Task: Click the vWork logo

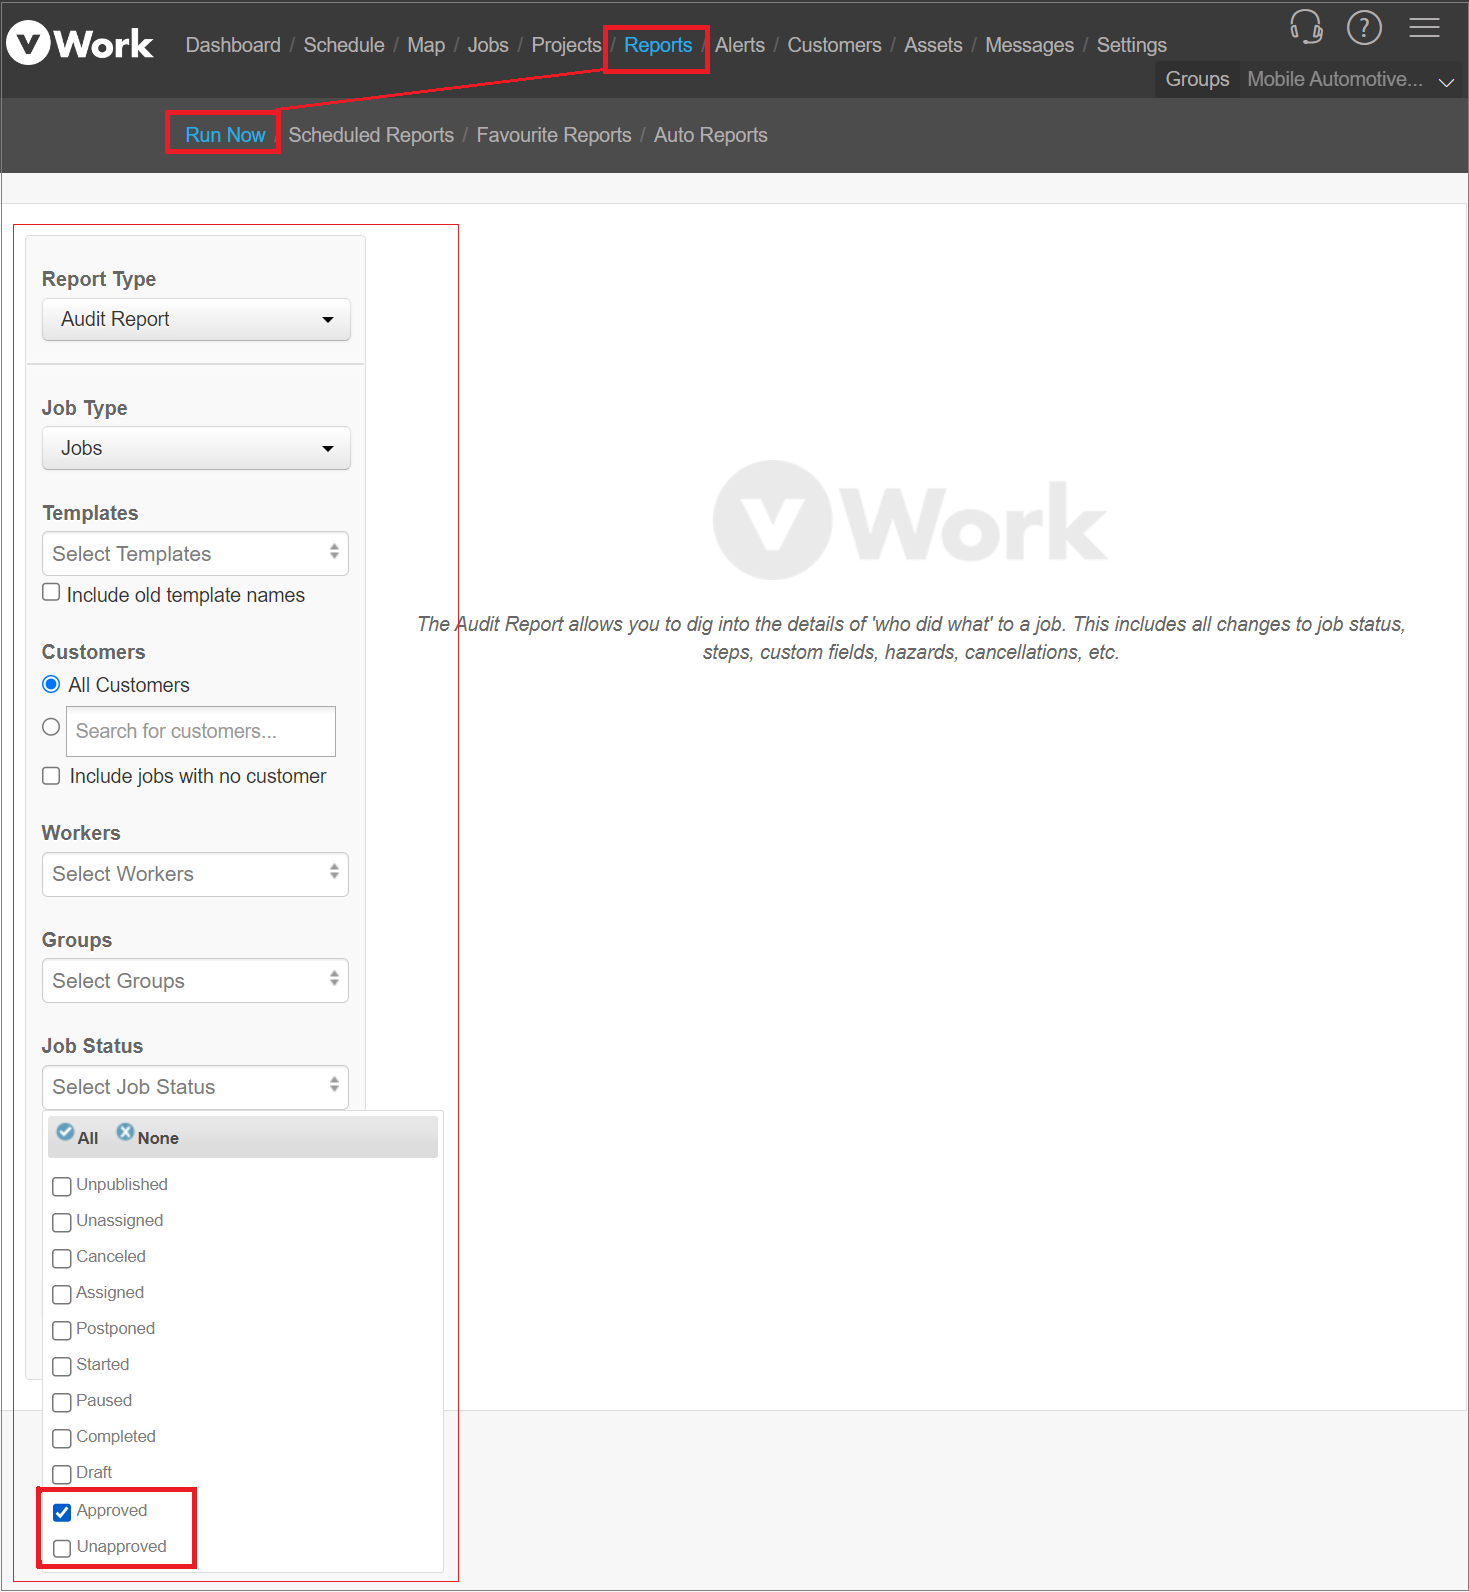Action: coord(80,44)
